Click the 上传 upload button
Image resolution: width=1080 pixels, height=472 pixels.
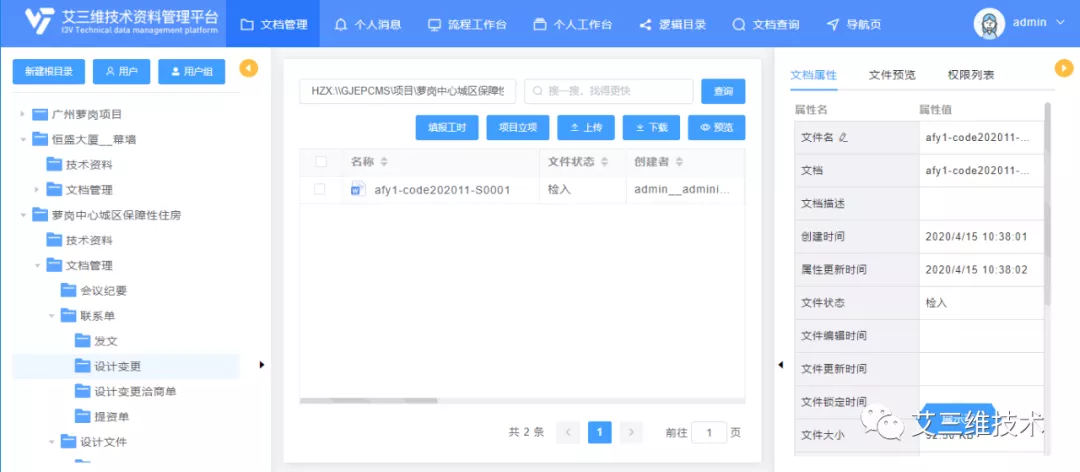585,127
